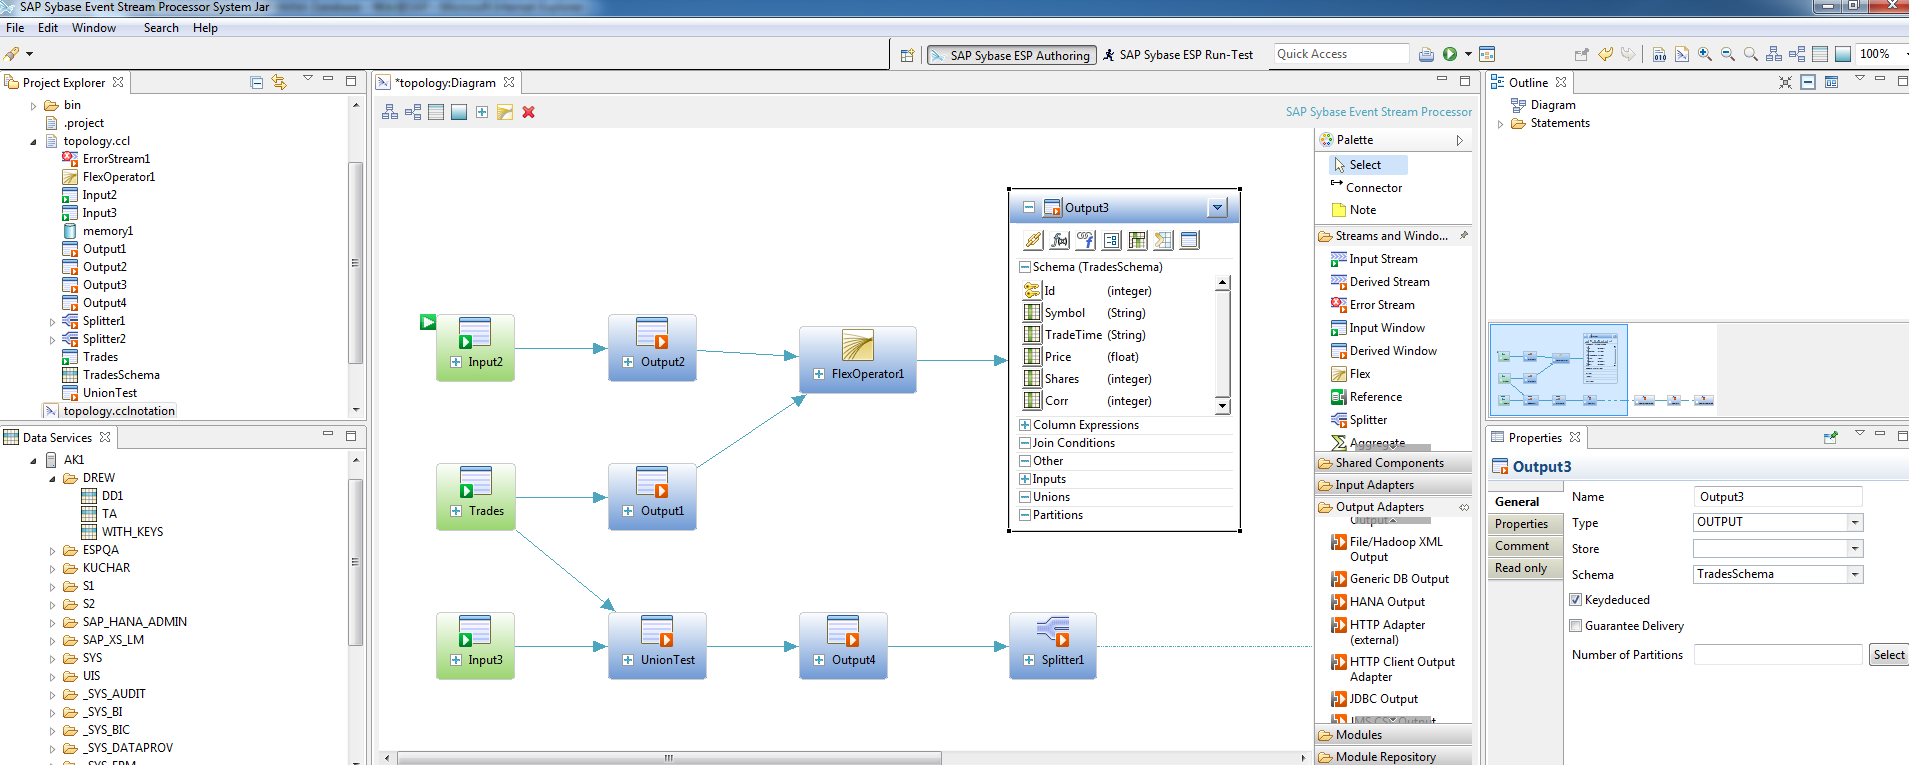Switch to SAP Sybase ESP Run-Test perspective
This screenshot has height=765, width=1909.
click(x=1178, y=55)
